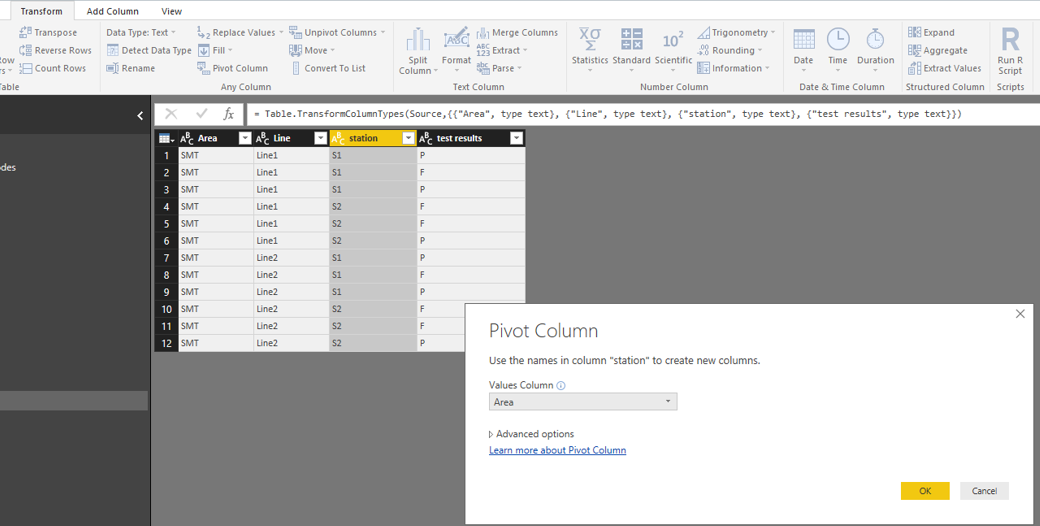Open the Move column dropdown
Viewport: 1040px width, 526px height.
pos(312,50)
